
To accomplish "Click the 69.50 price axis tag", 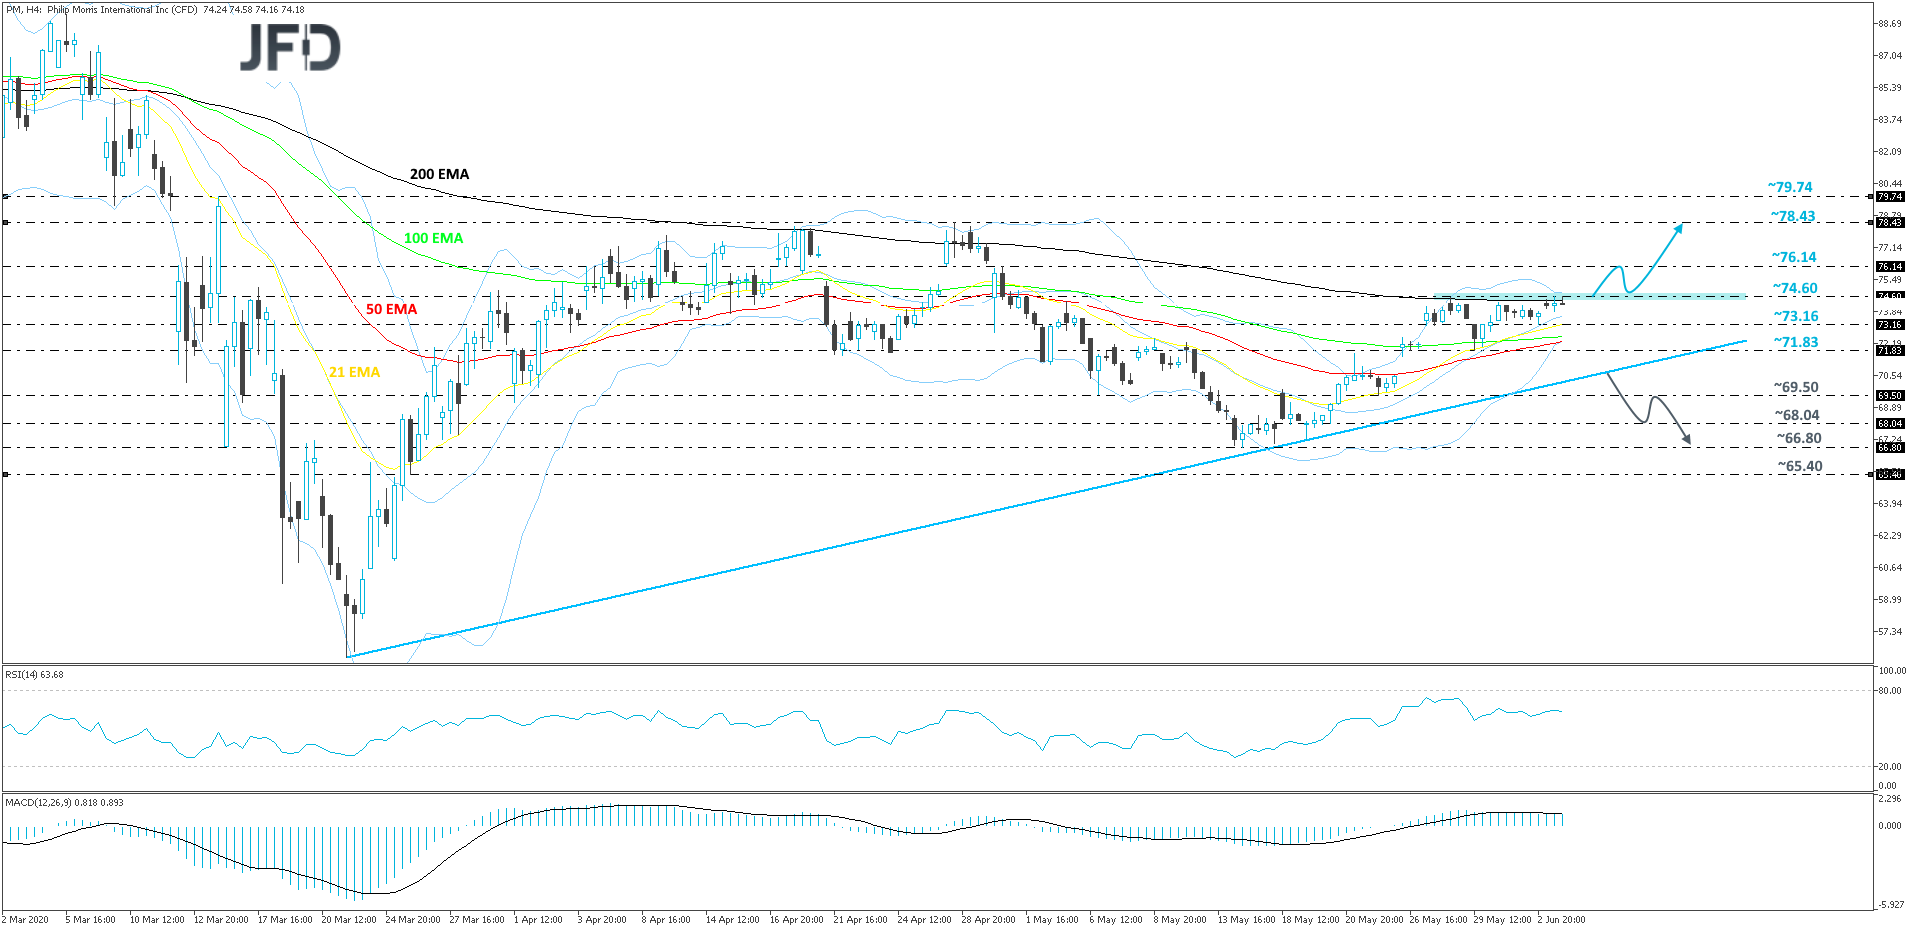I will [1889, 396].
